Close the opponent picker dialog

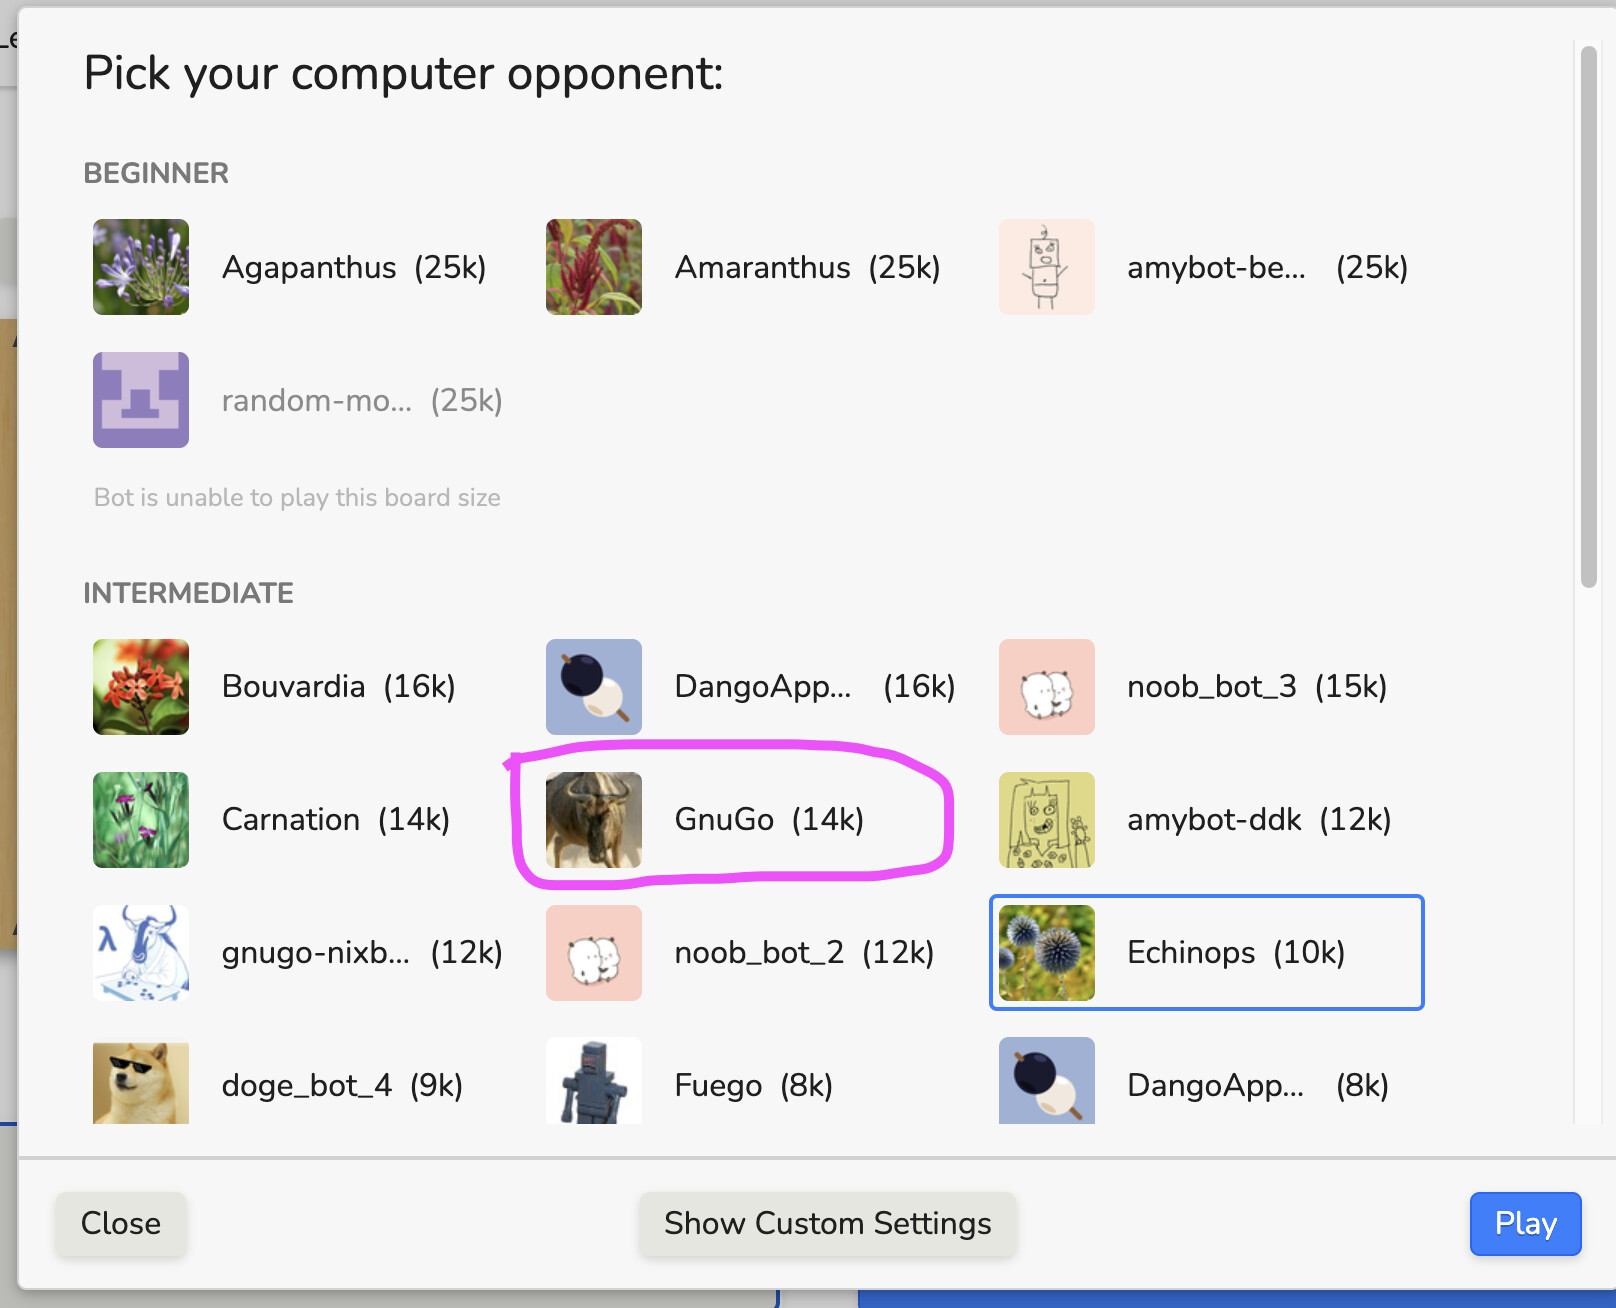tap(121, 1223)
